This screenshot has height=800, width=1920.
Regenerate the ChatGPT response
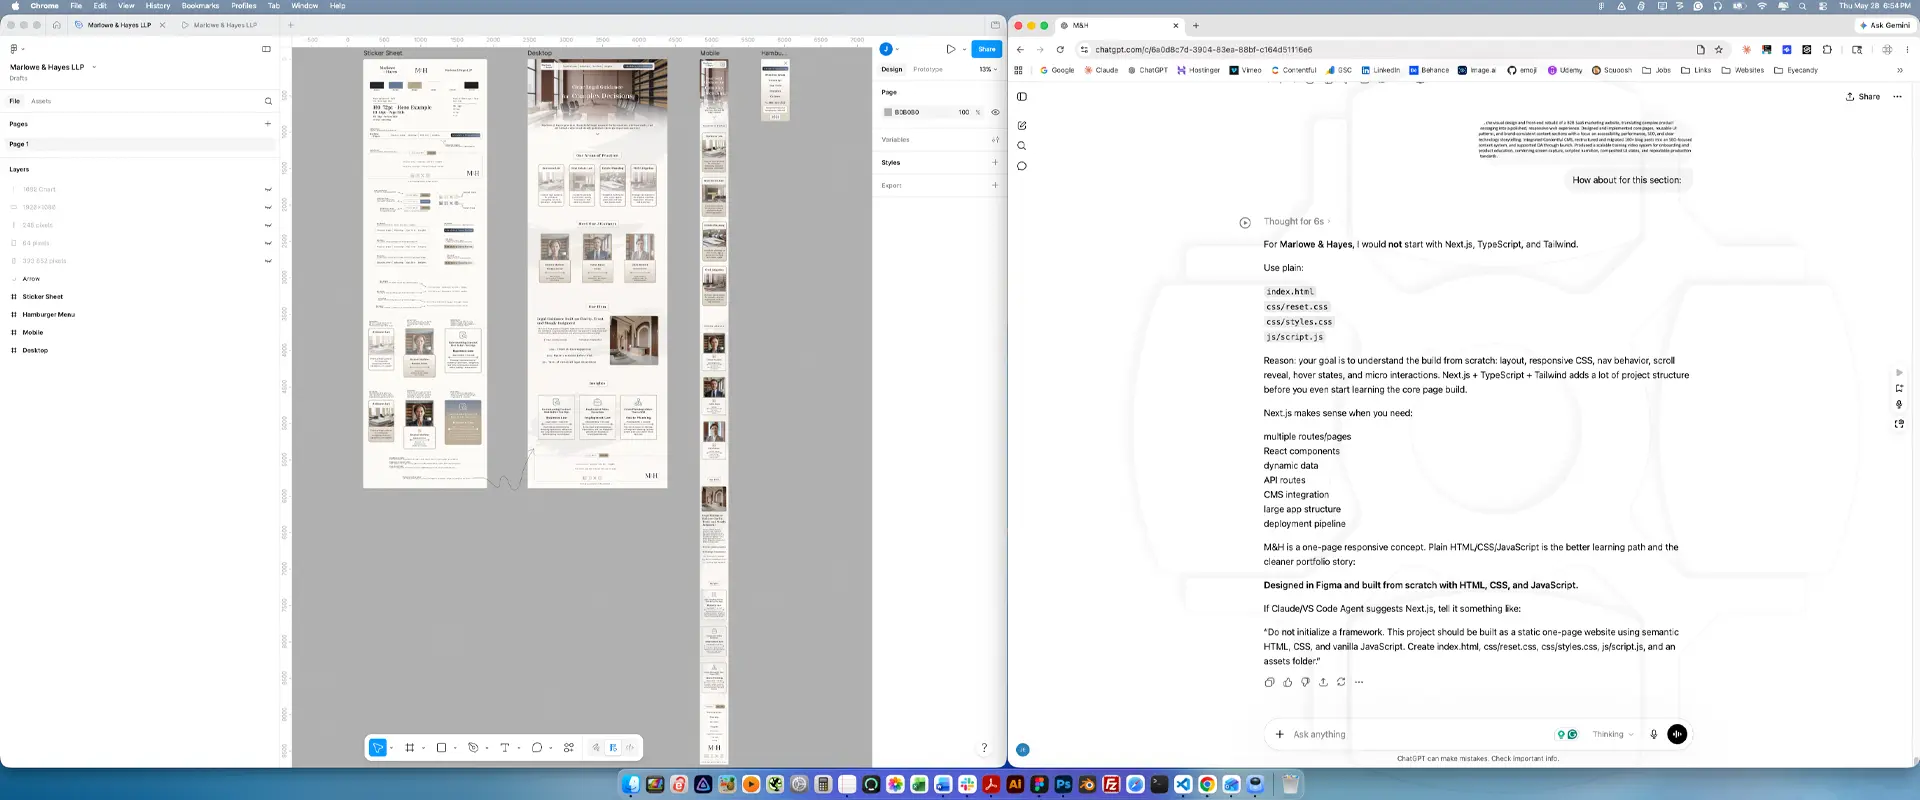pyautogui.click(x=1341, y=682)
